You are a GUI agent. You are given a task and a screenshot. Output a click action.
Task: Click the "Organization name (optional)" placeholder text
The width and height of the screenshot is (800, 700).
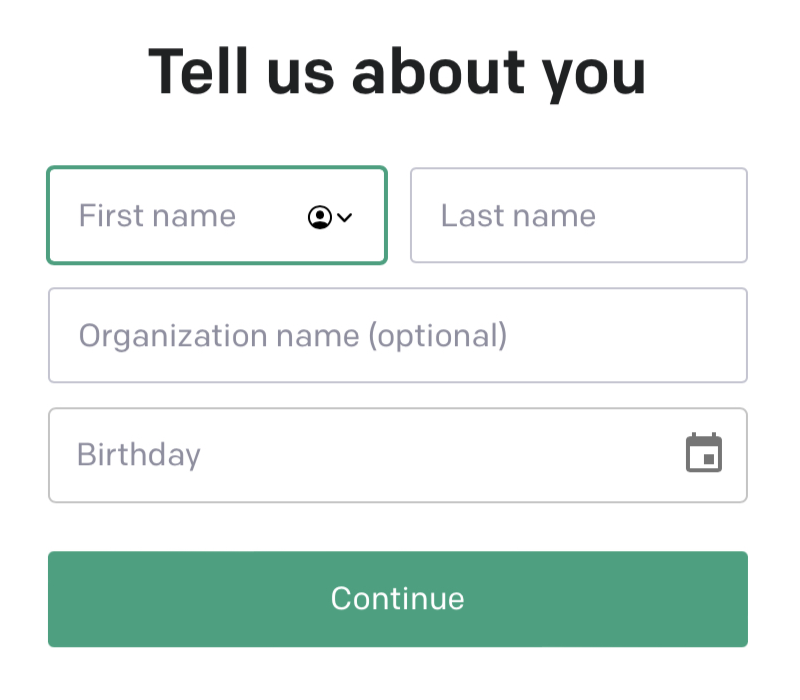pos(293,336)
